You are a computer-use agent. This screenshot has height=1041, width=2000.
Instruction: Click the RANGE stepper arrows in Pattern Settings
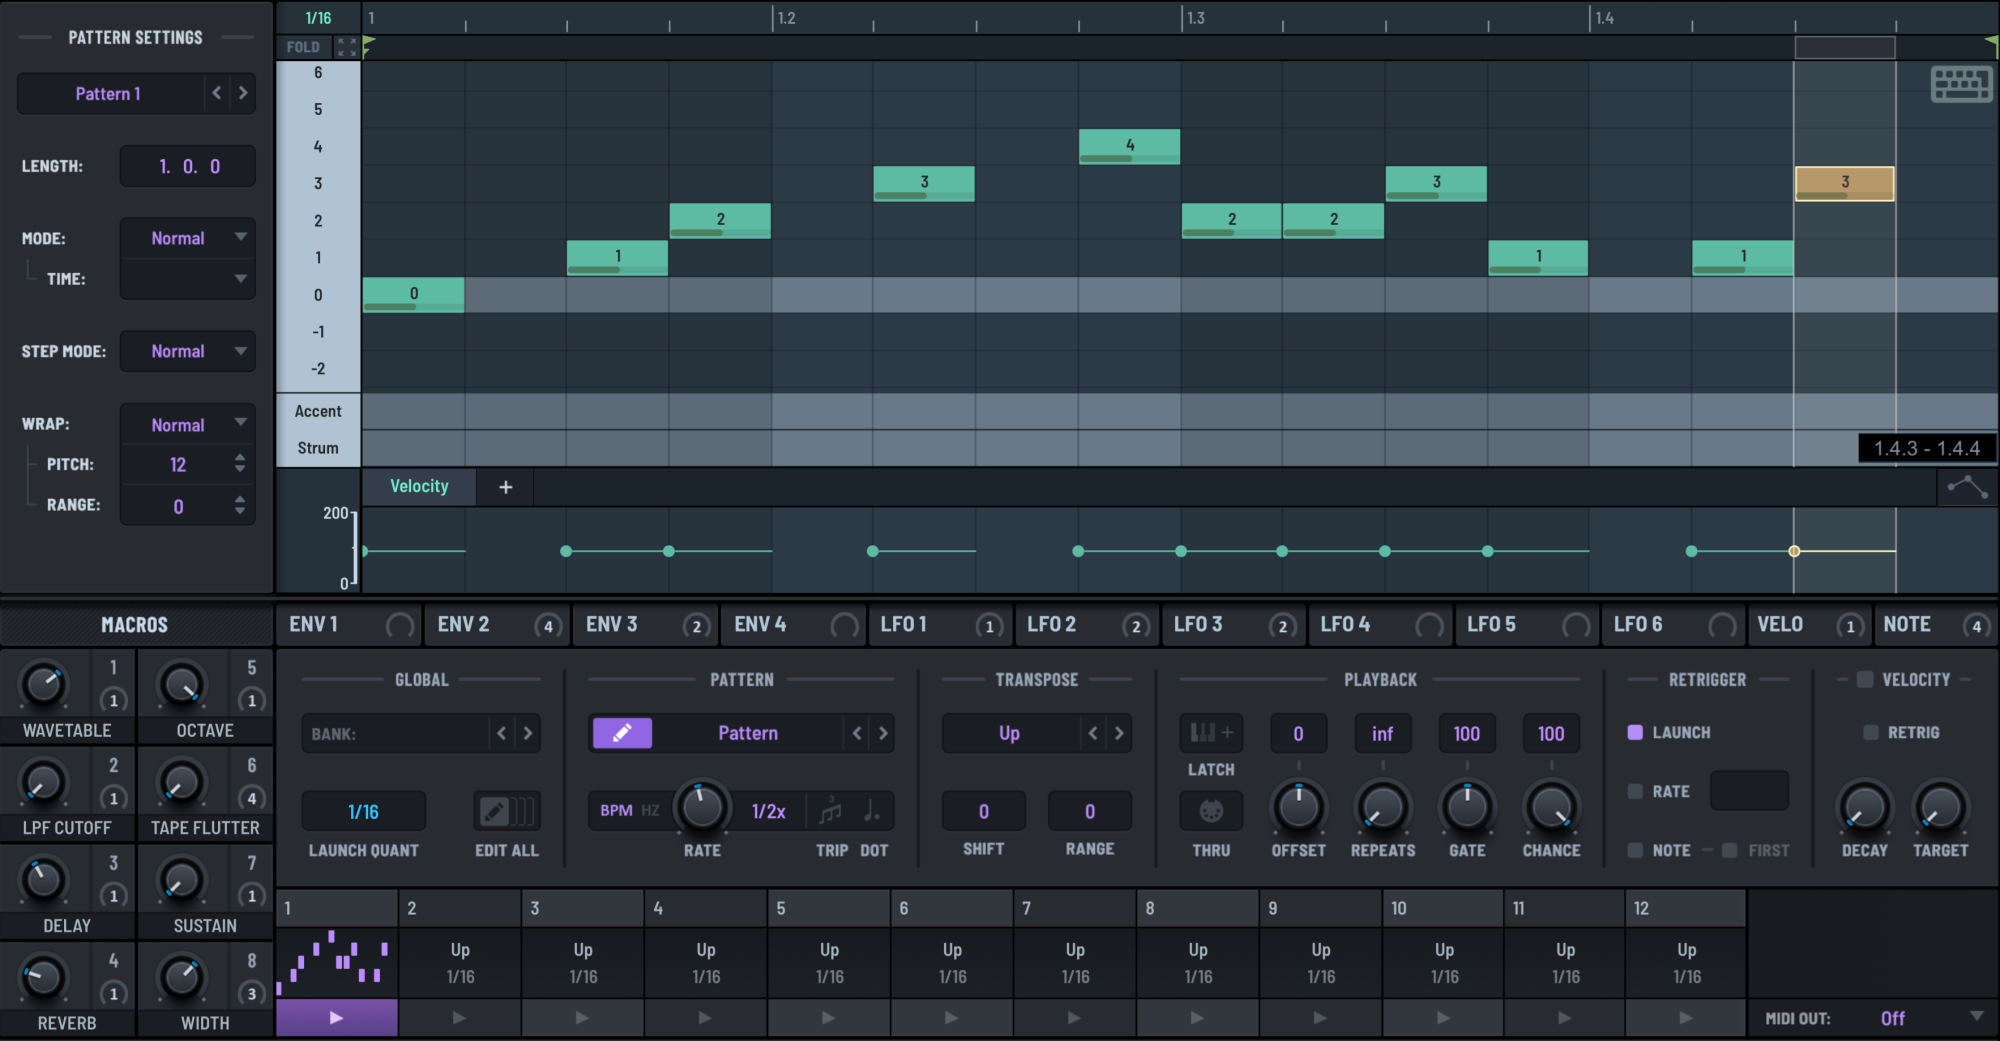[x=240, y=505]
